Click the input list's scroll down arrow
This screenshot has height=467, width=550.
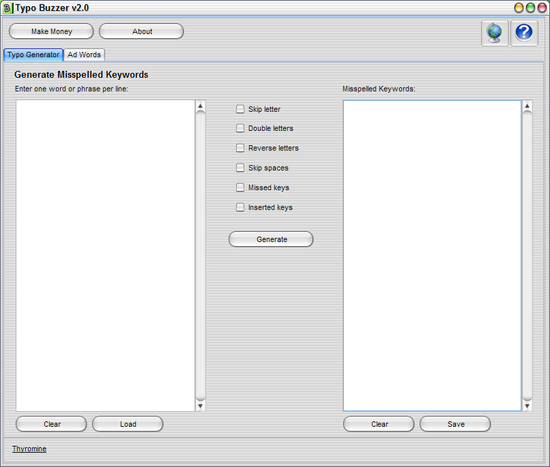tap(200, 406)
